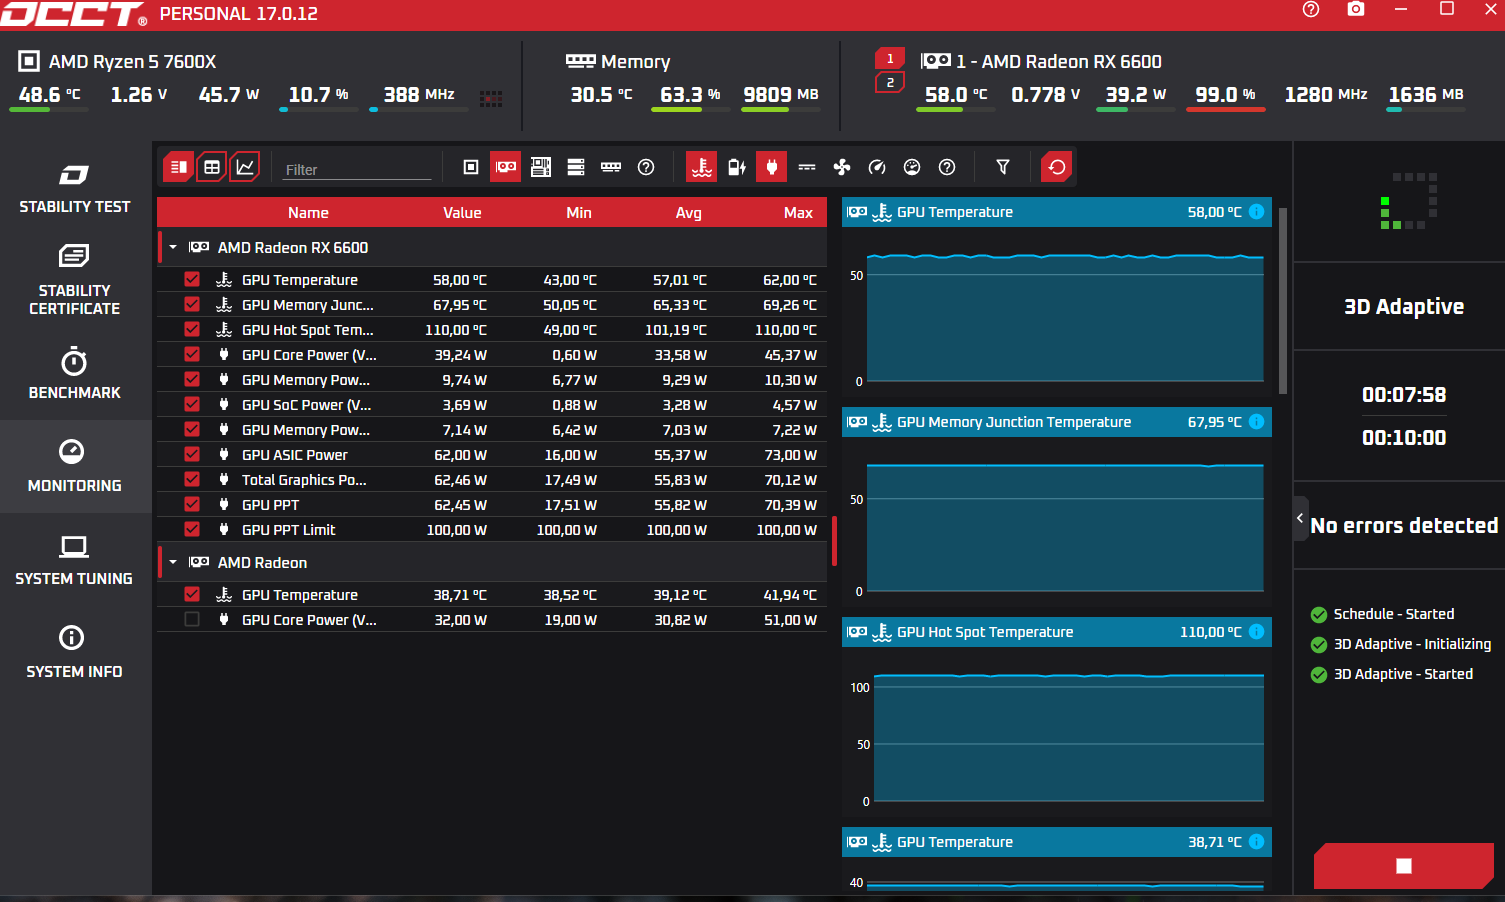
Task: Uncheck the GPU SoC Power checkbox
Action: coord(192,405)
